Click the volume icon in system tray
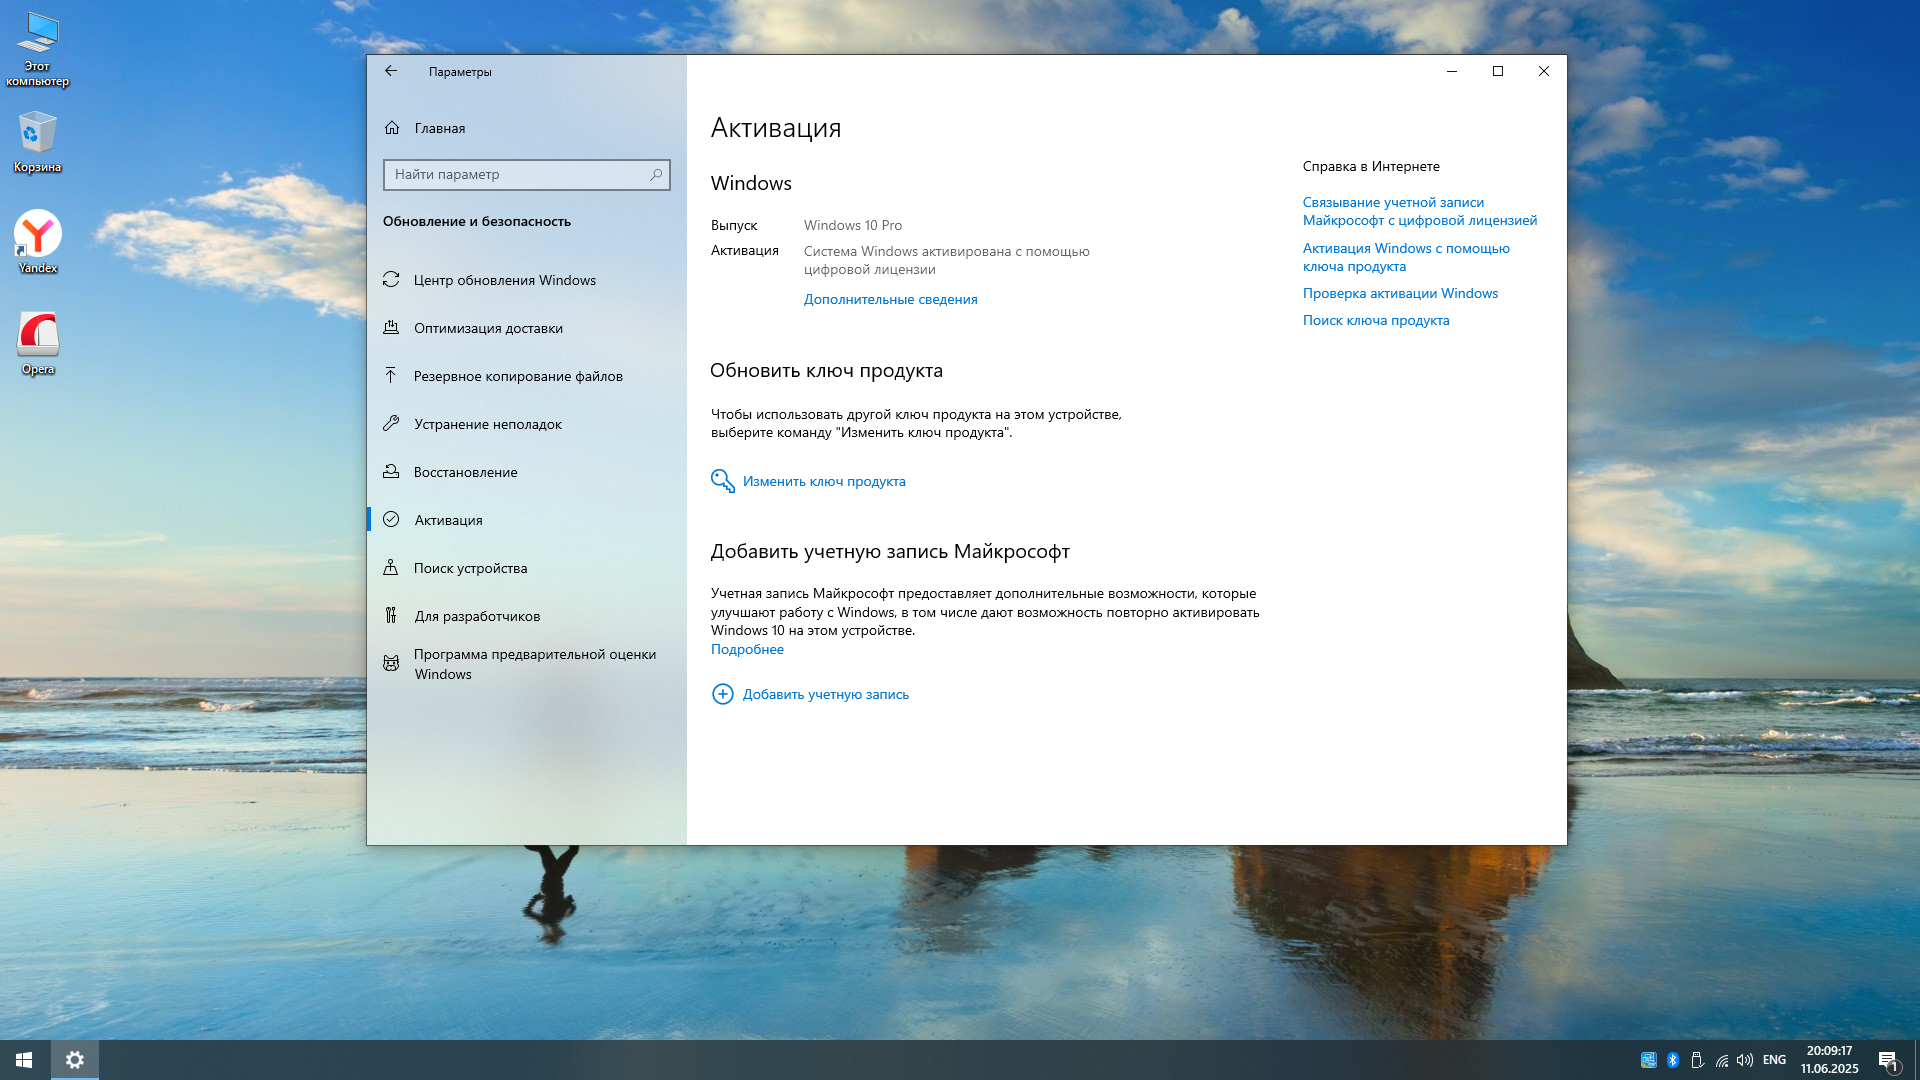1920x1080 pixels. point(1745,1060)
